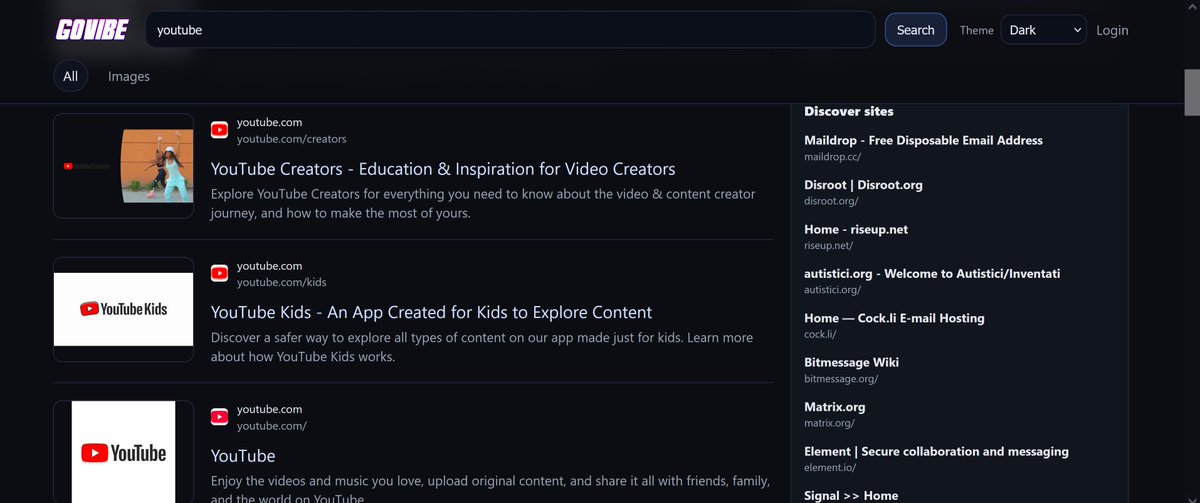Open the YouTube main result title

pyautogui.click(x=243, y=456)
